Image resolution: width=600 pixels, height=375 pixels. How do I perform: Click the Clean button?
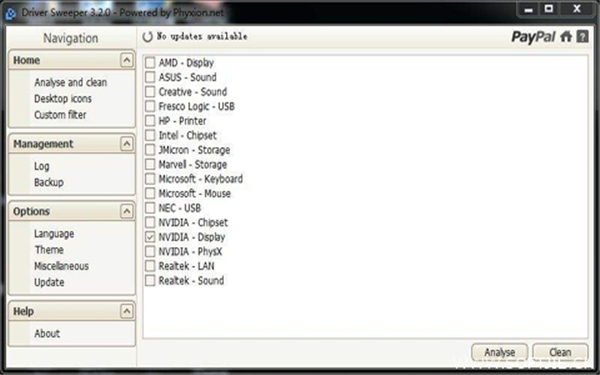(x=560, y=352)
